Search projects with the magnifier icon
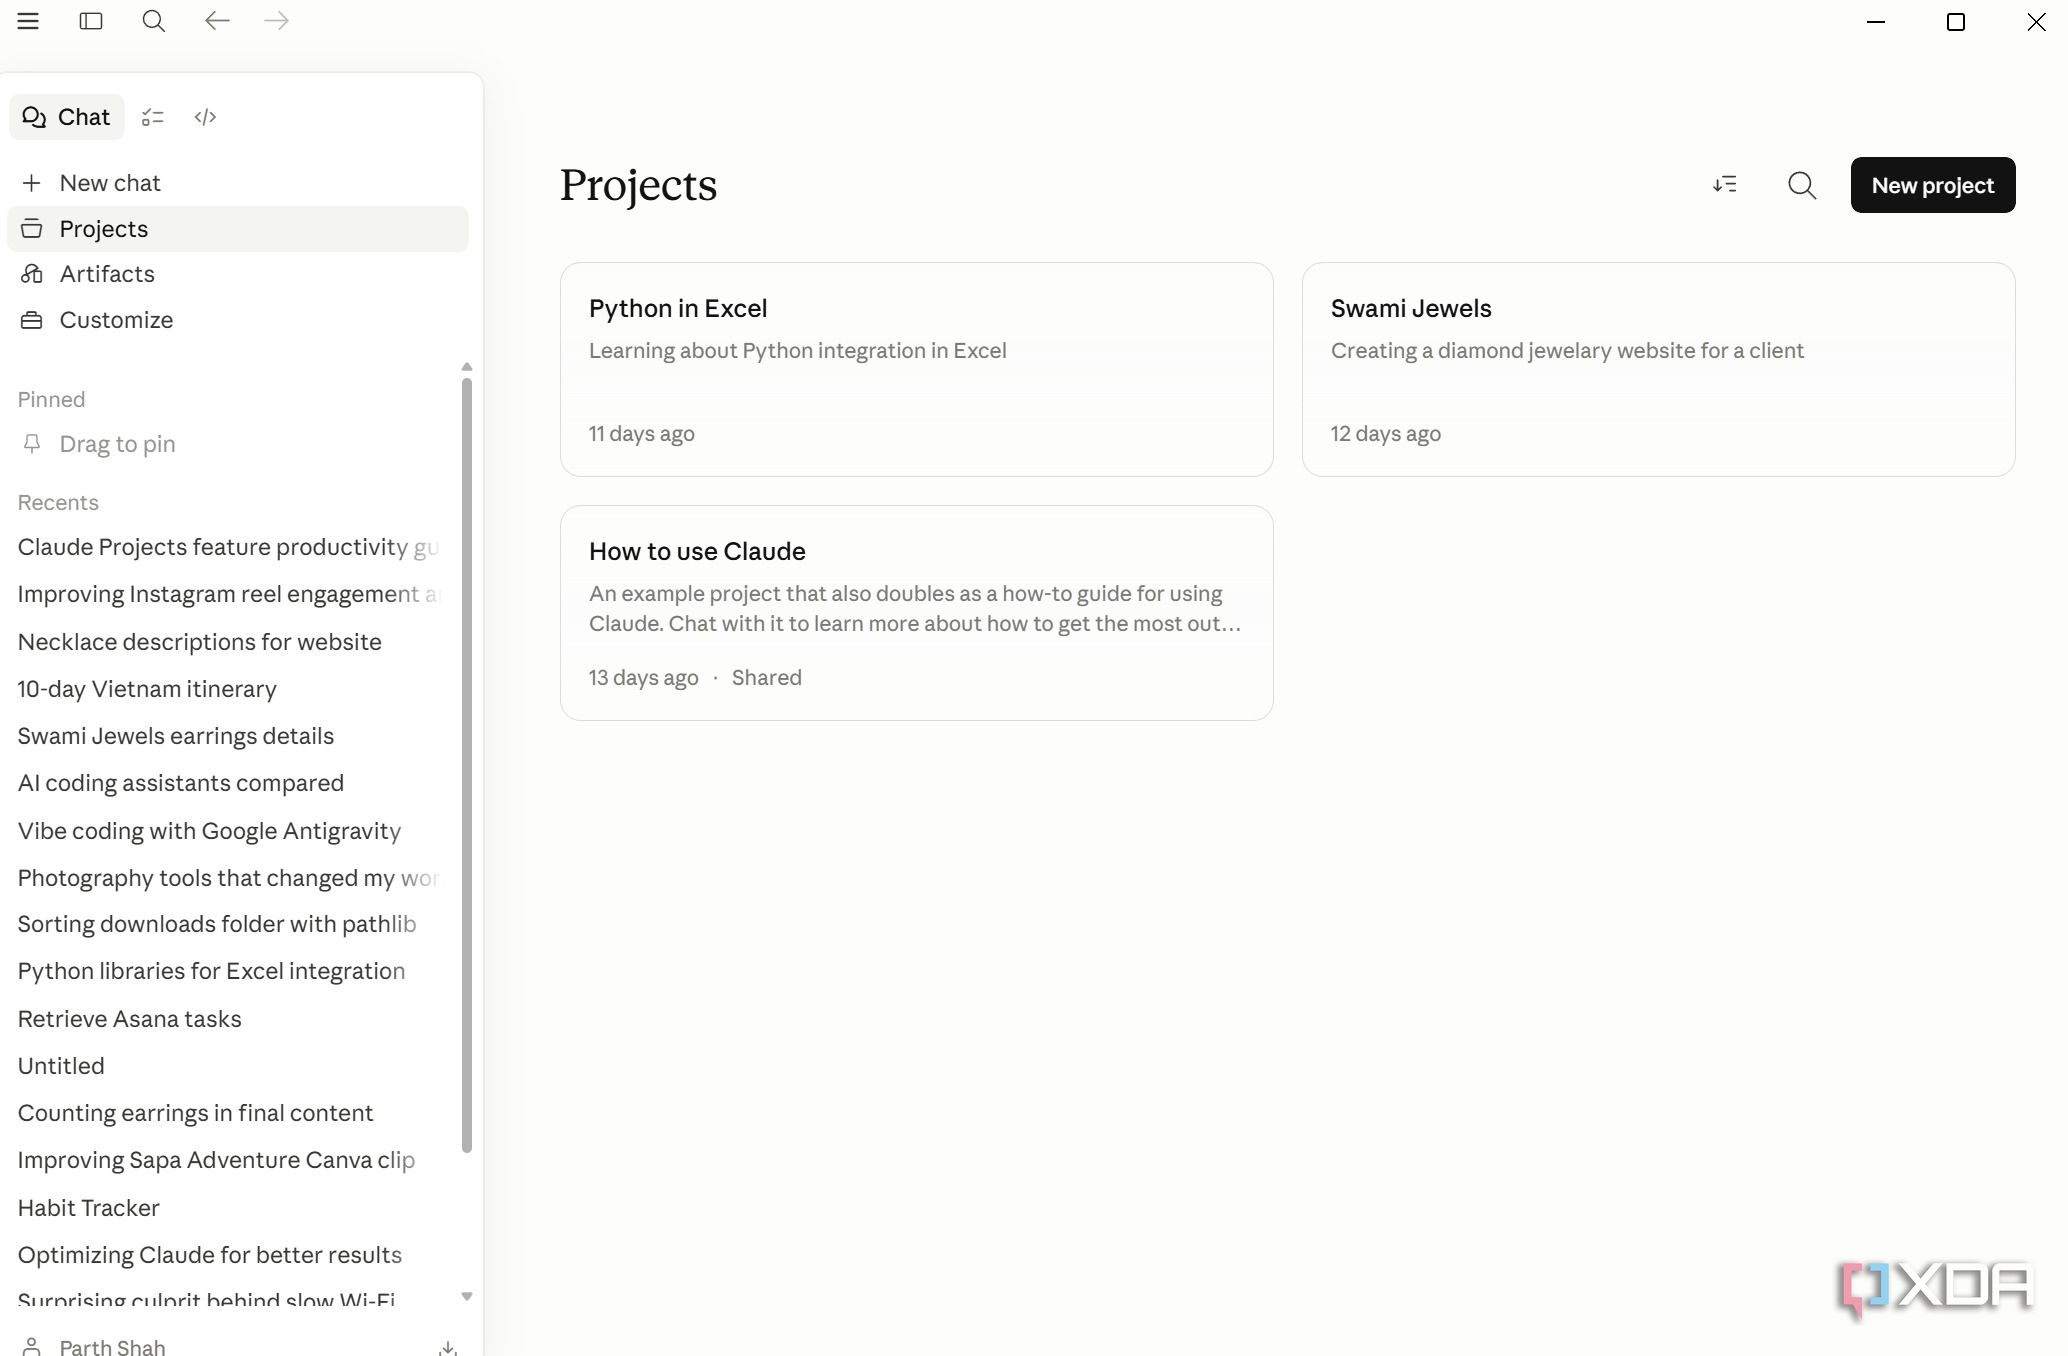Image resolution: width=2068 pixels, height=1356 pixels. click(1802, 185)
